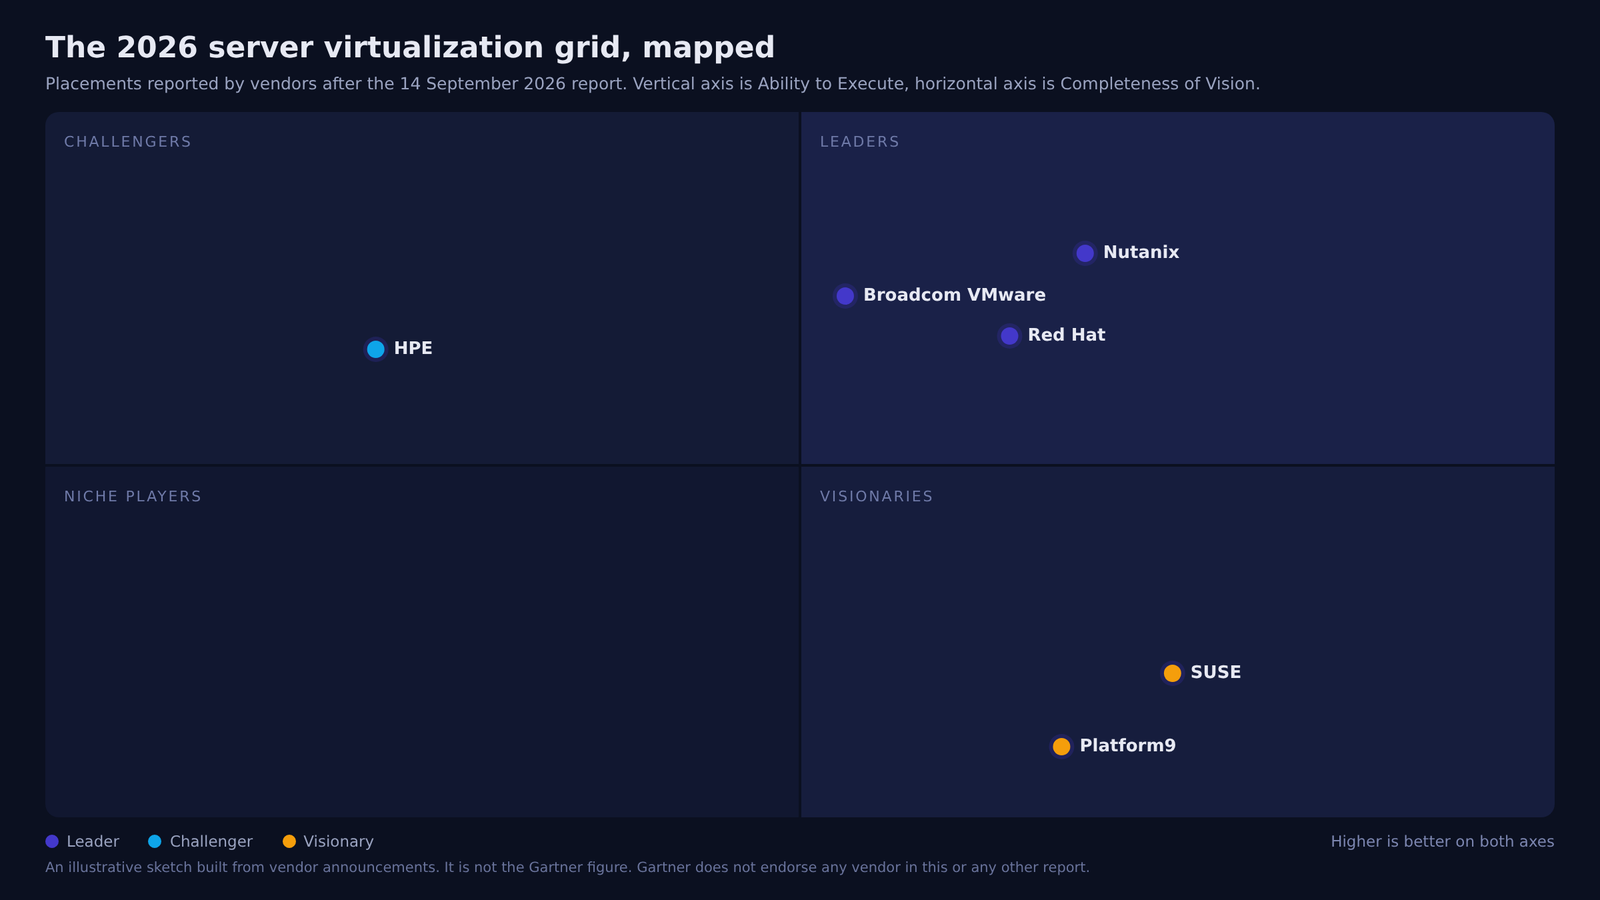Click the Visionary legend label
The image size is (1600, 900).
[339, 842]
